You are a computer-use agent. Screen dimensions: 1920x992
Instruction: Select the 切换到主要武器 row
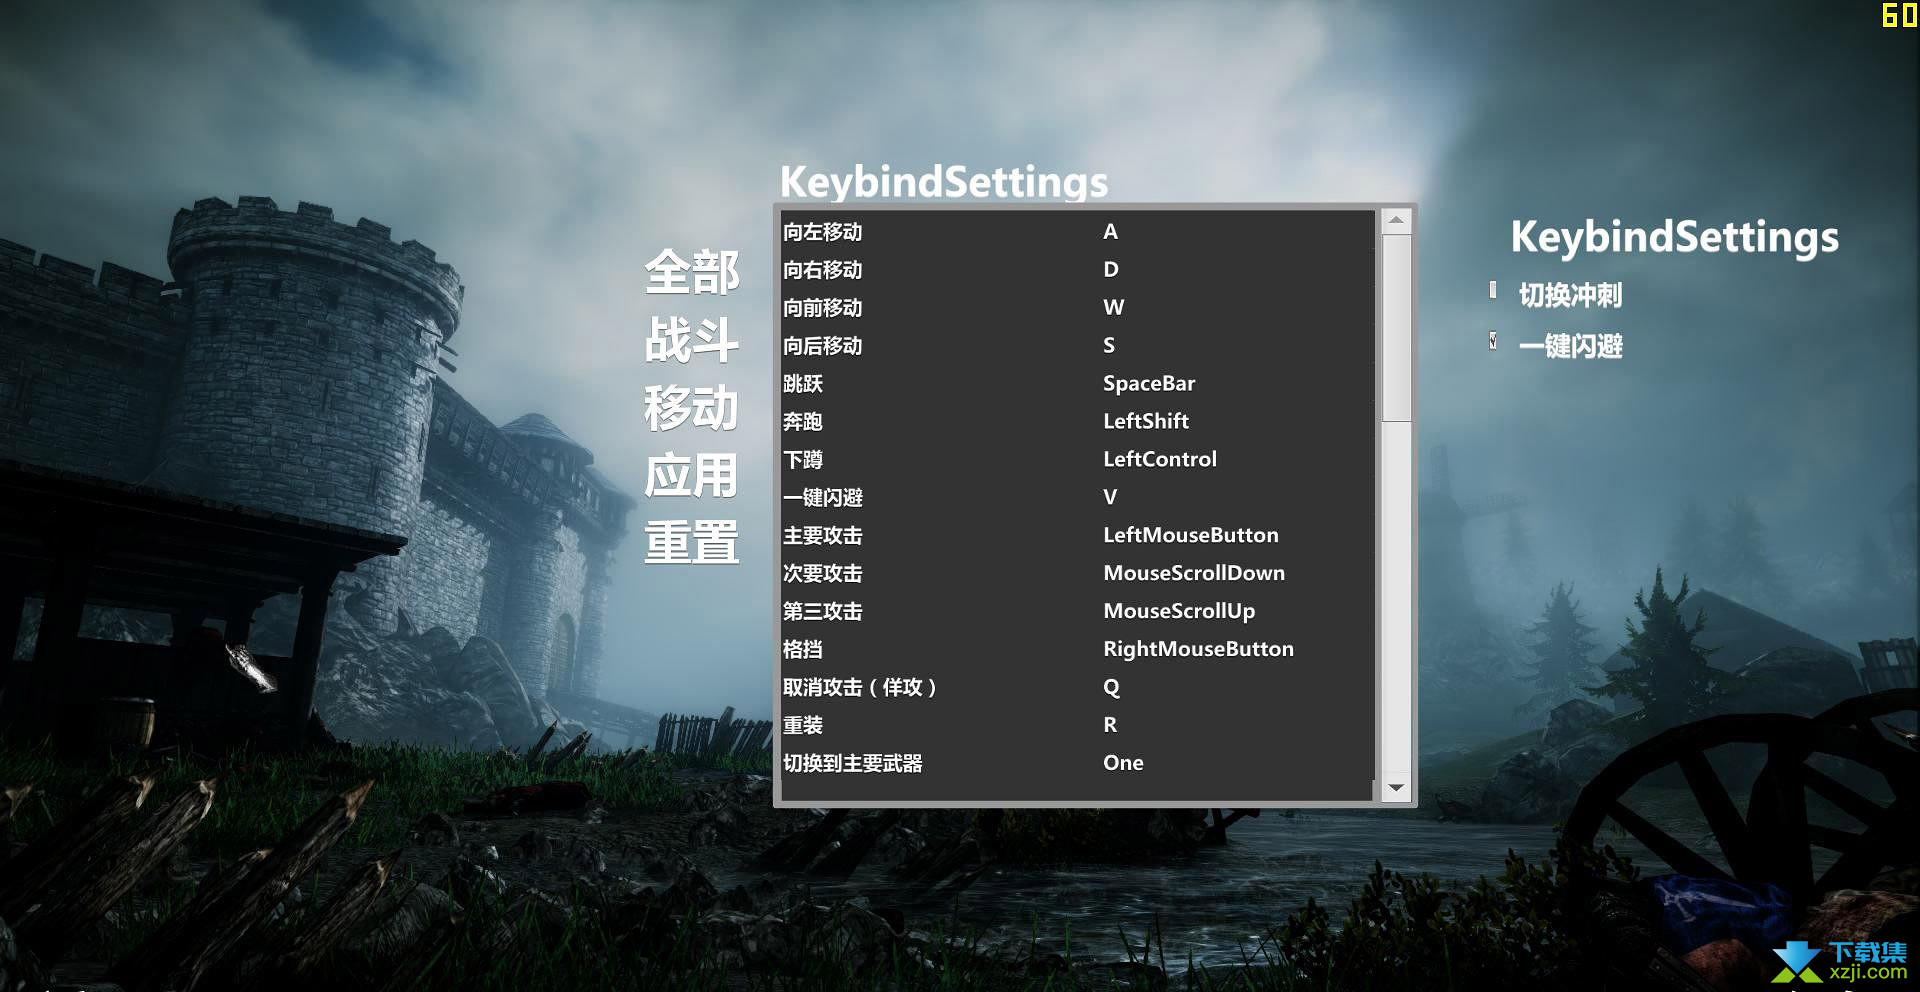coord(1076,764)
